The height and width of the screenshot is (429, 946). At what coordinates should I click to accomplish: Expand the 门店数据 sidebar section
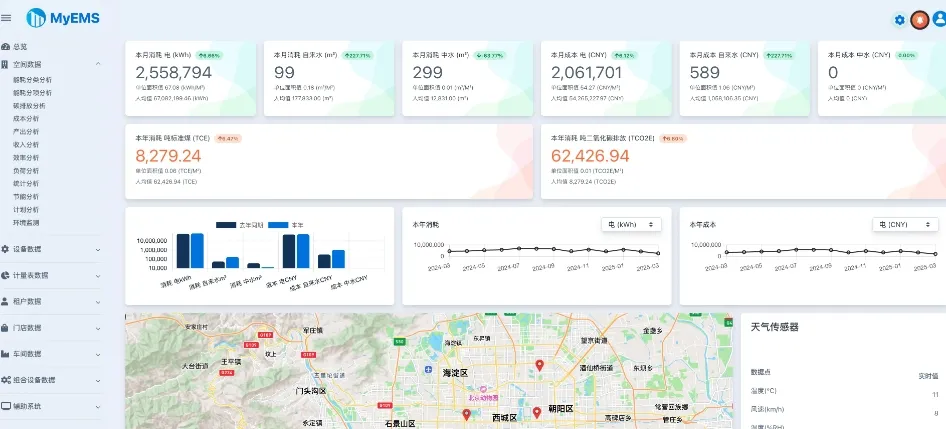(x=51, y=328)
